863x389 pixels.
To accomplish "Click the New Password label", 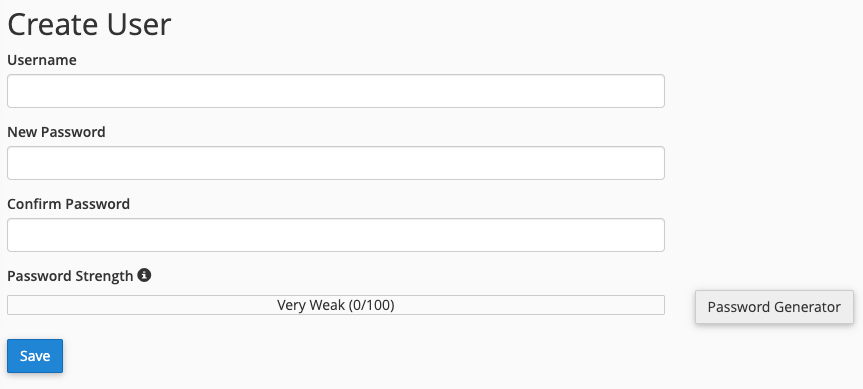I will pos(56,132).
